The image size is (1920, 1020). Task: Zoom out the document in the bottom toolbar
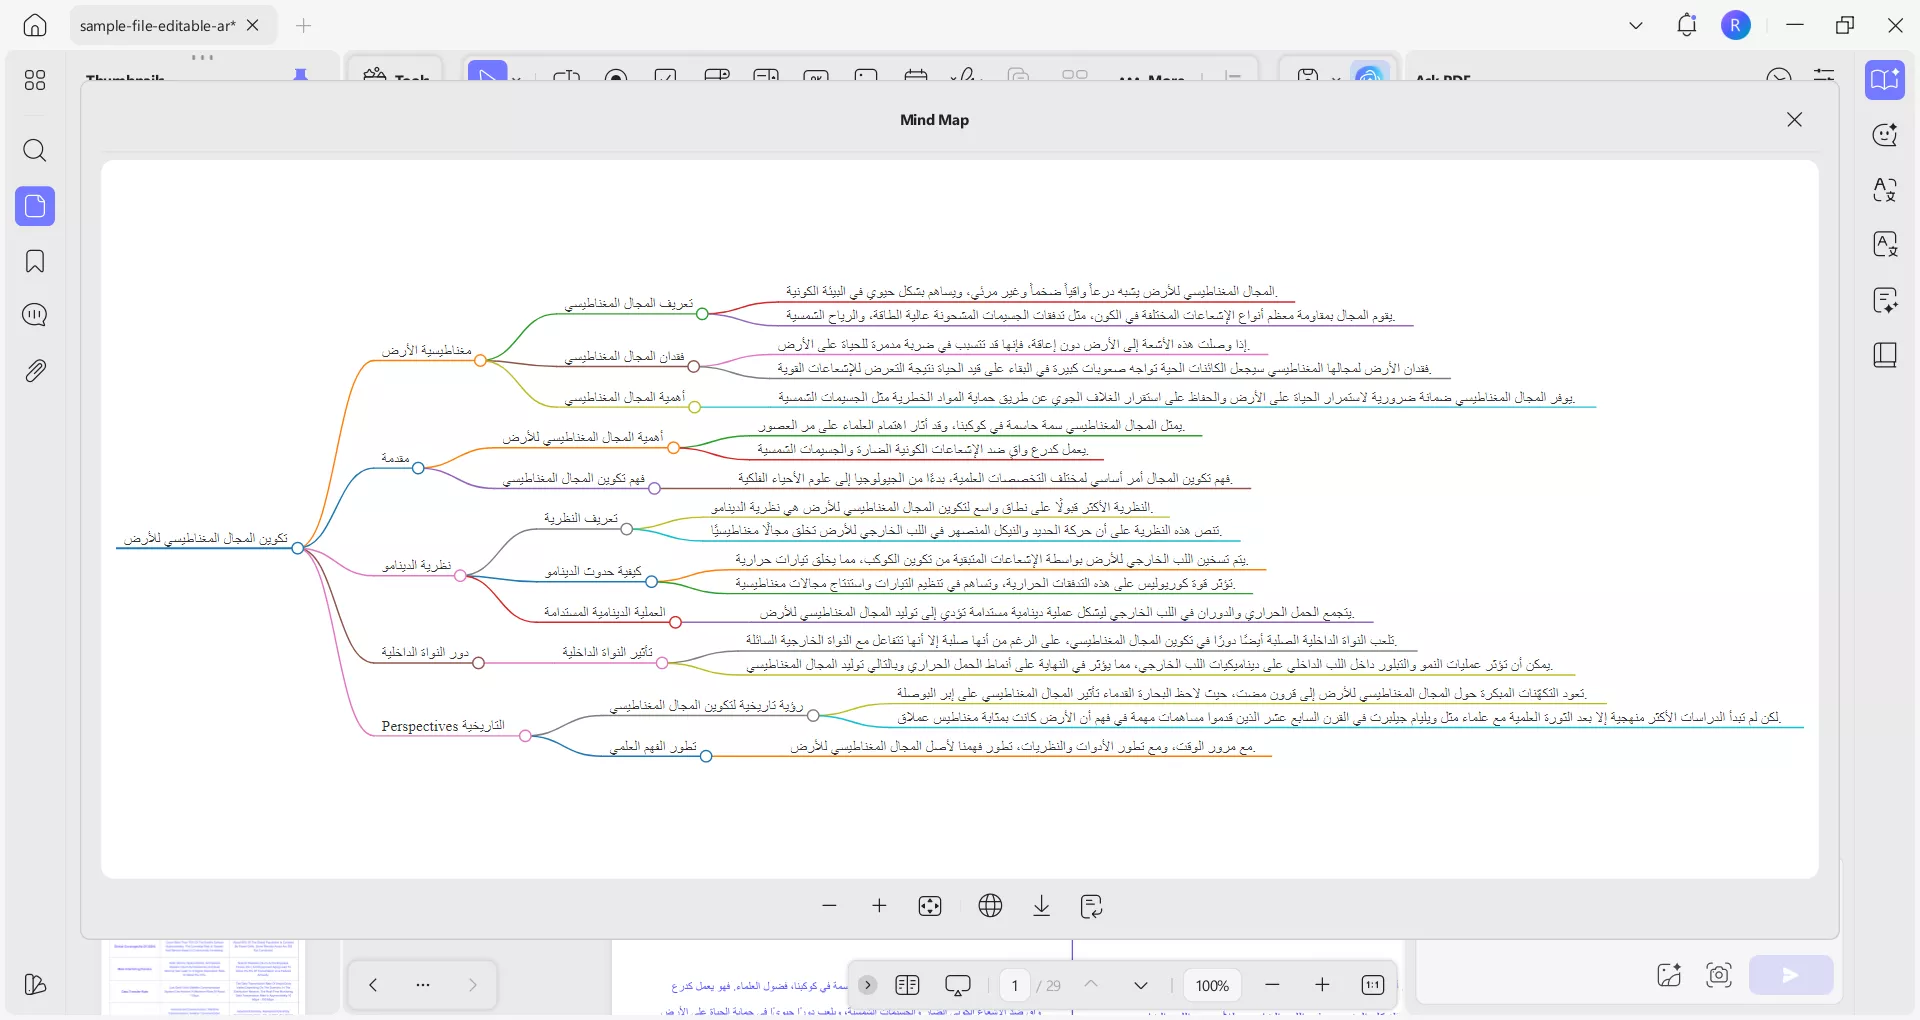(x=1272, y=985)
